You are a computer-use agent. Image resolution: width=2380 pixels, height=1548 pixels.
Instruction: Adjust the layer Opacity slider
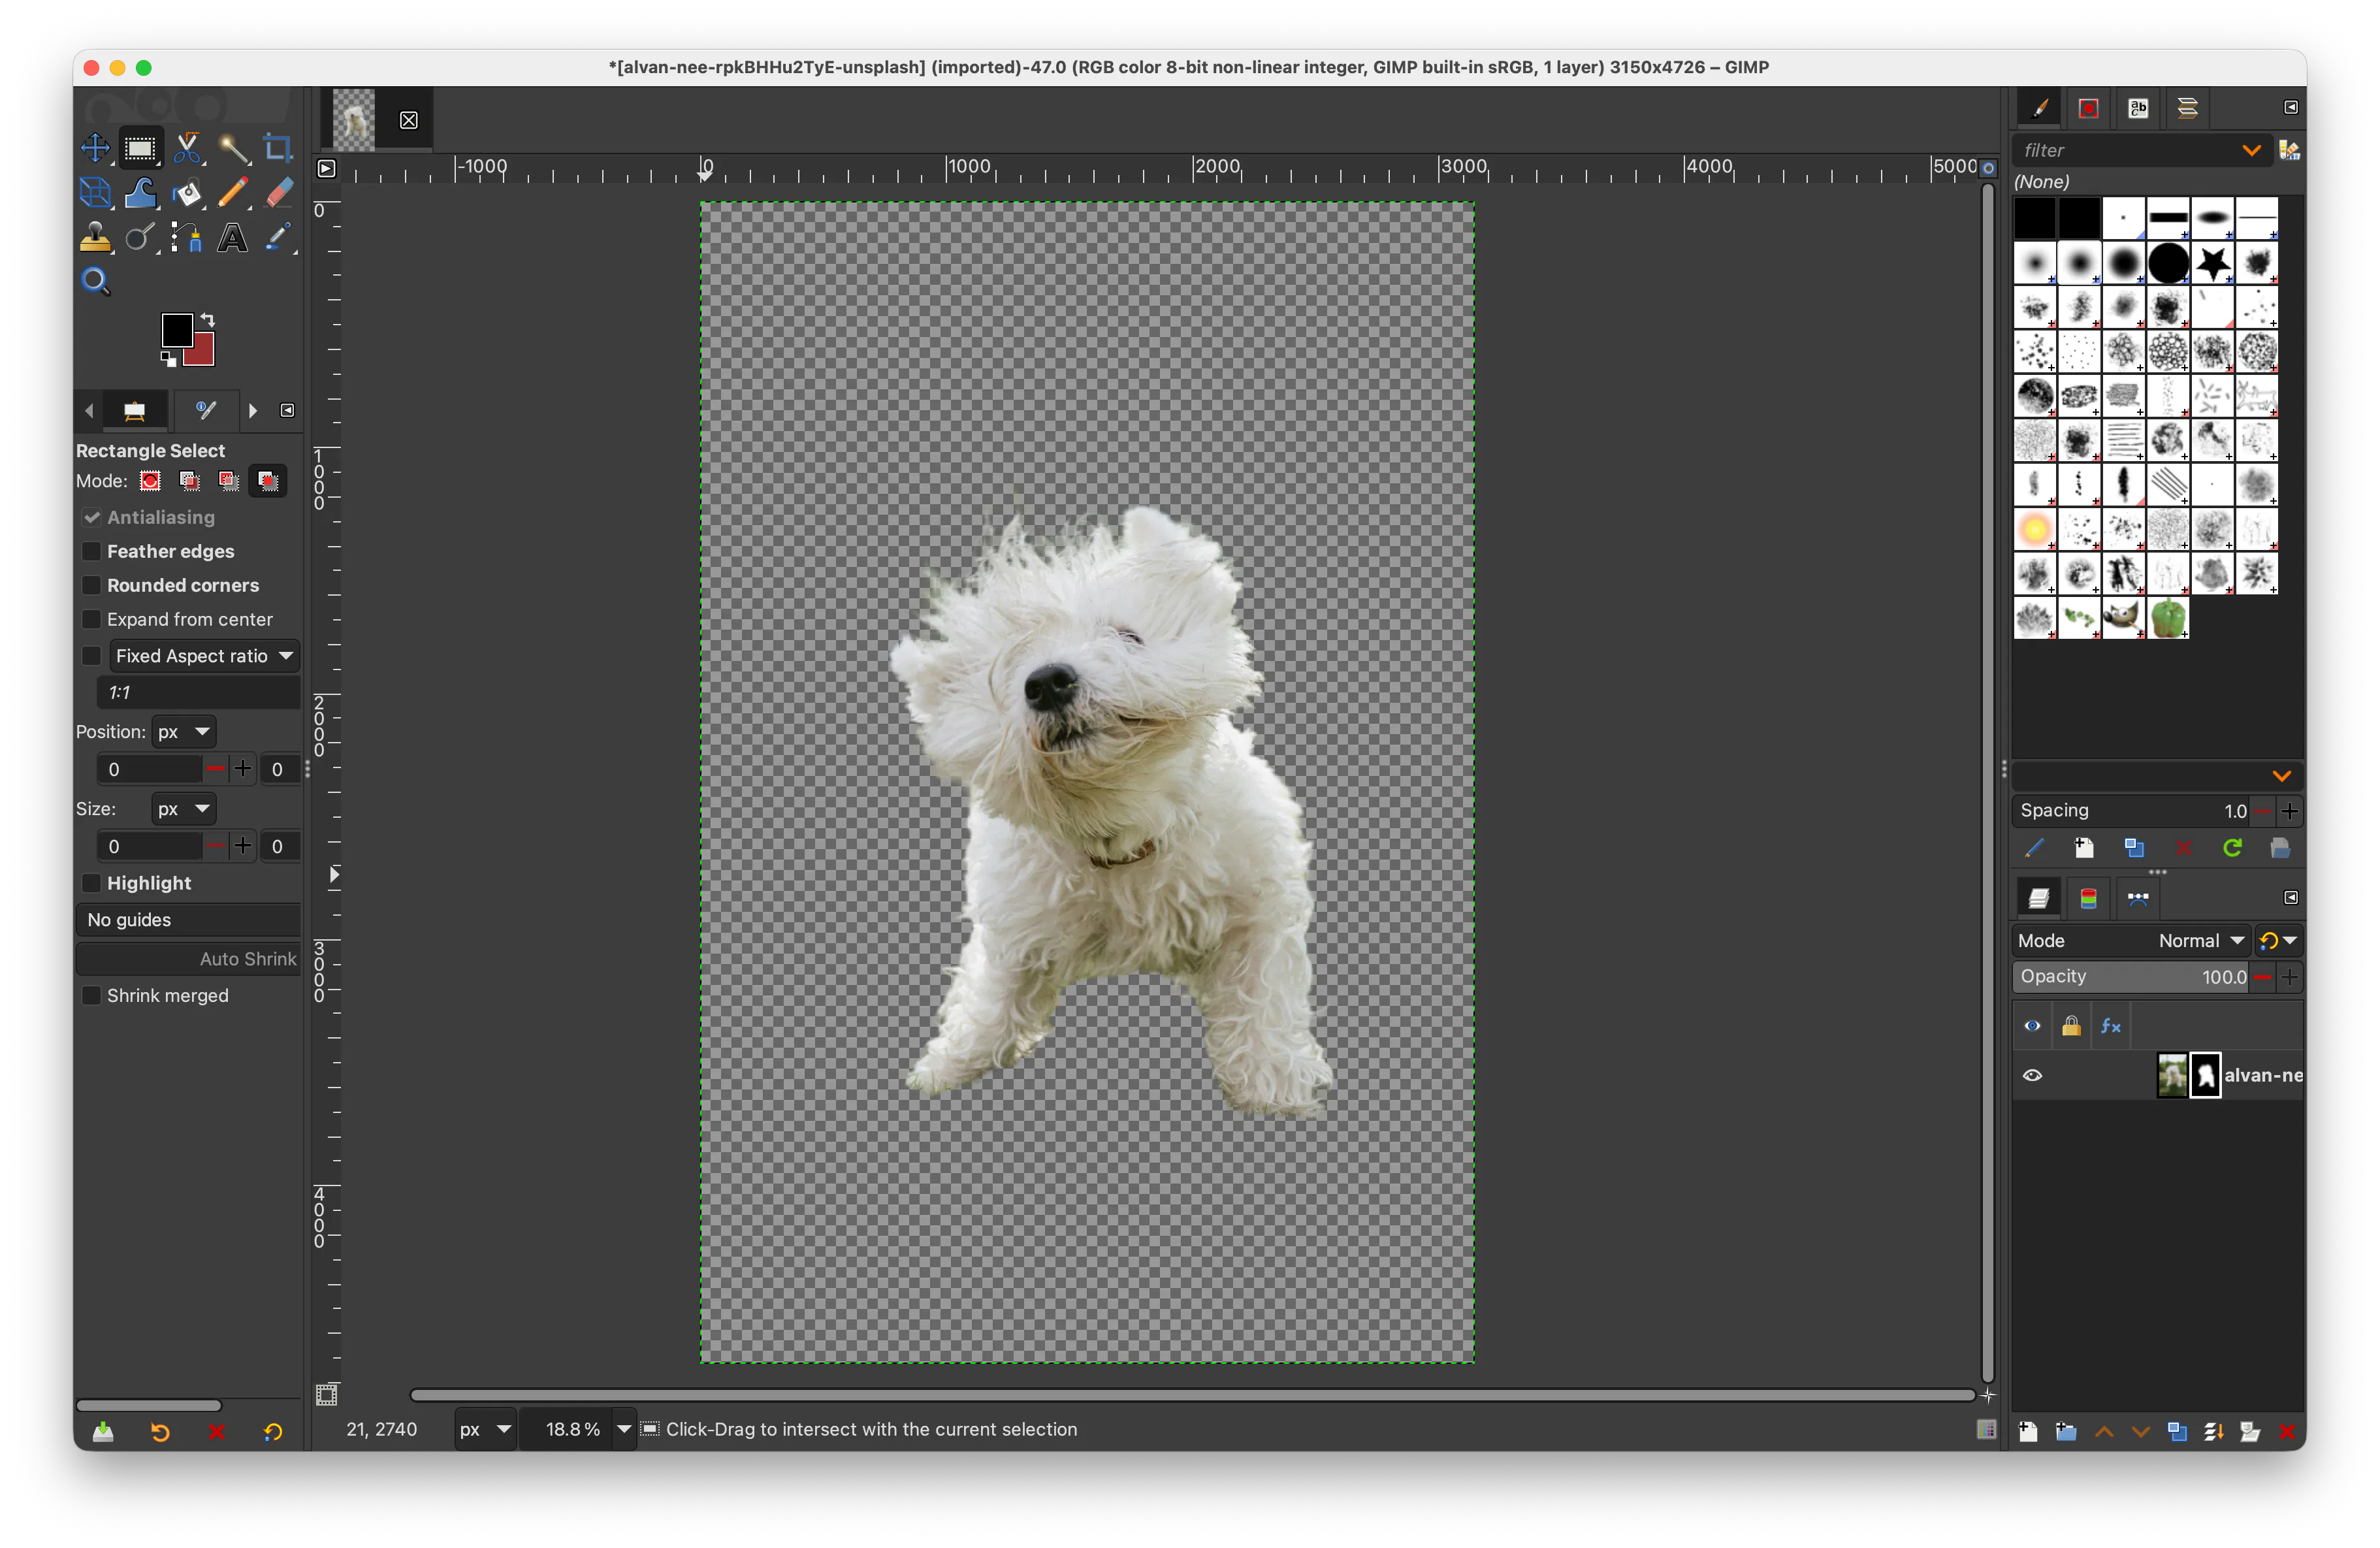click(2131, 976)
